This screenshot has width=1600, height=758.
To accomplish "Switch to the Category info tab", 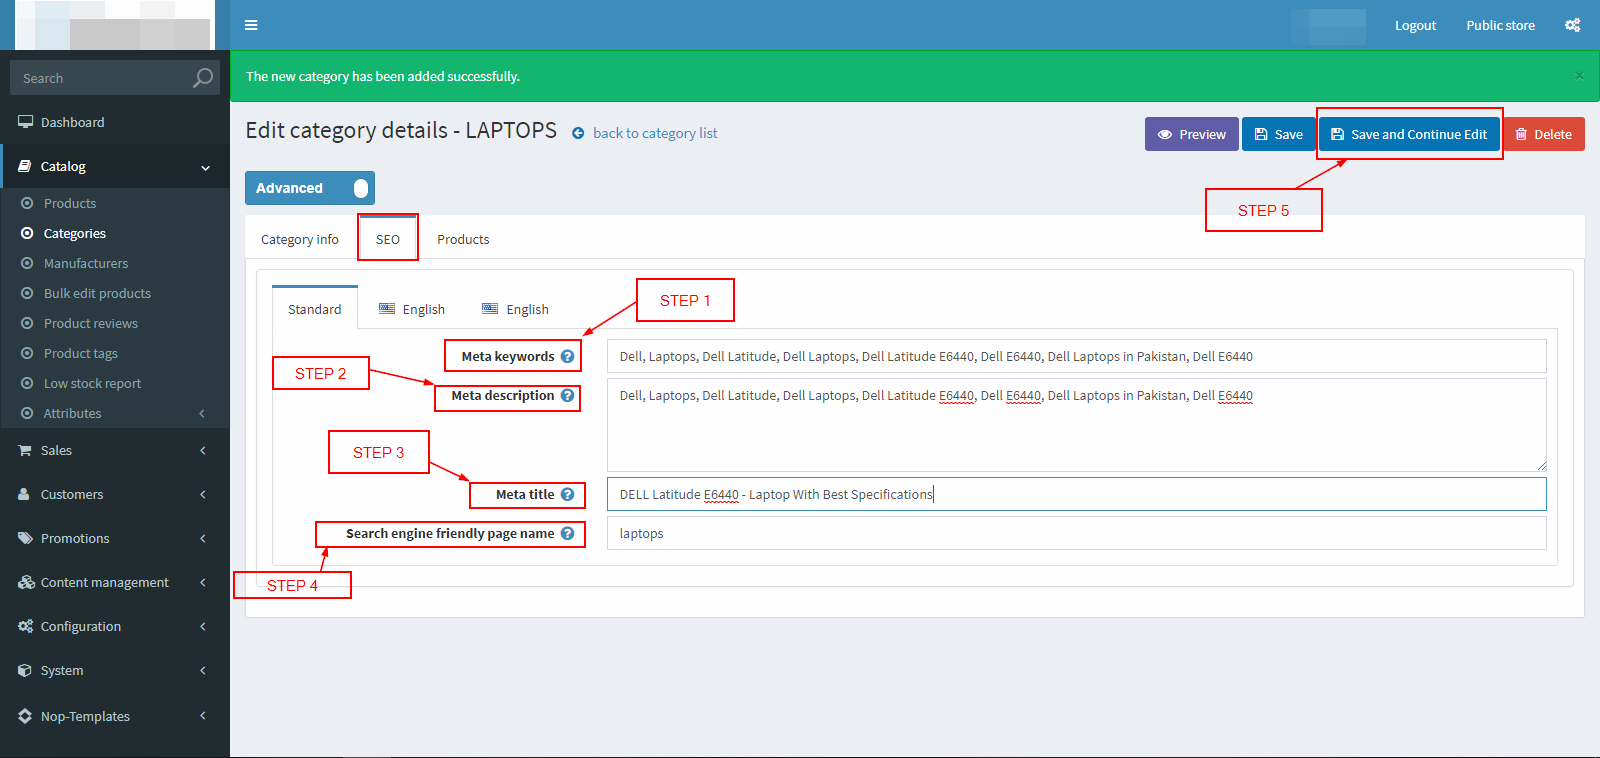I will pos(300,239).
